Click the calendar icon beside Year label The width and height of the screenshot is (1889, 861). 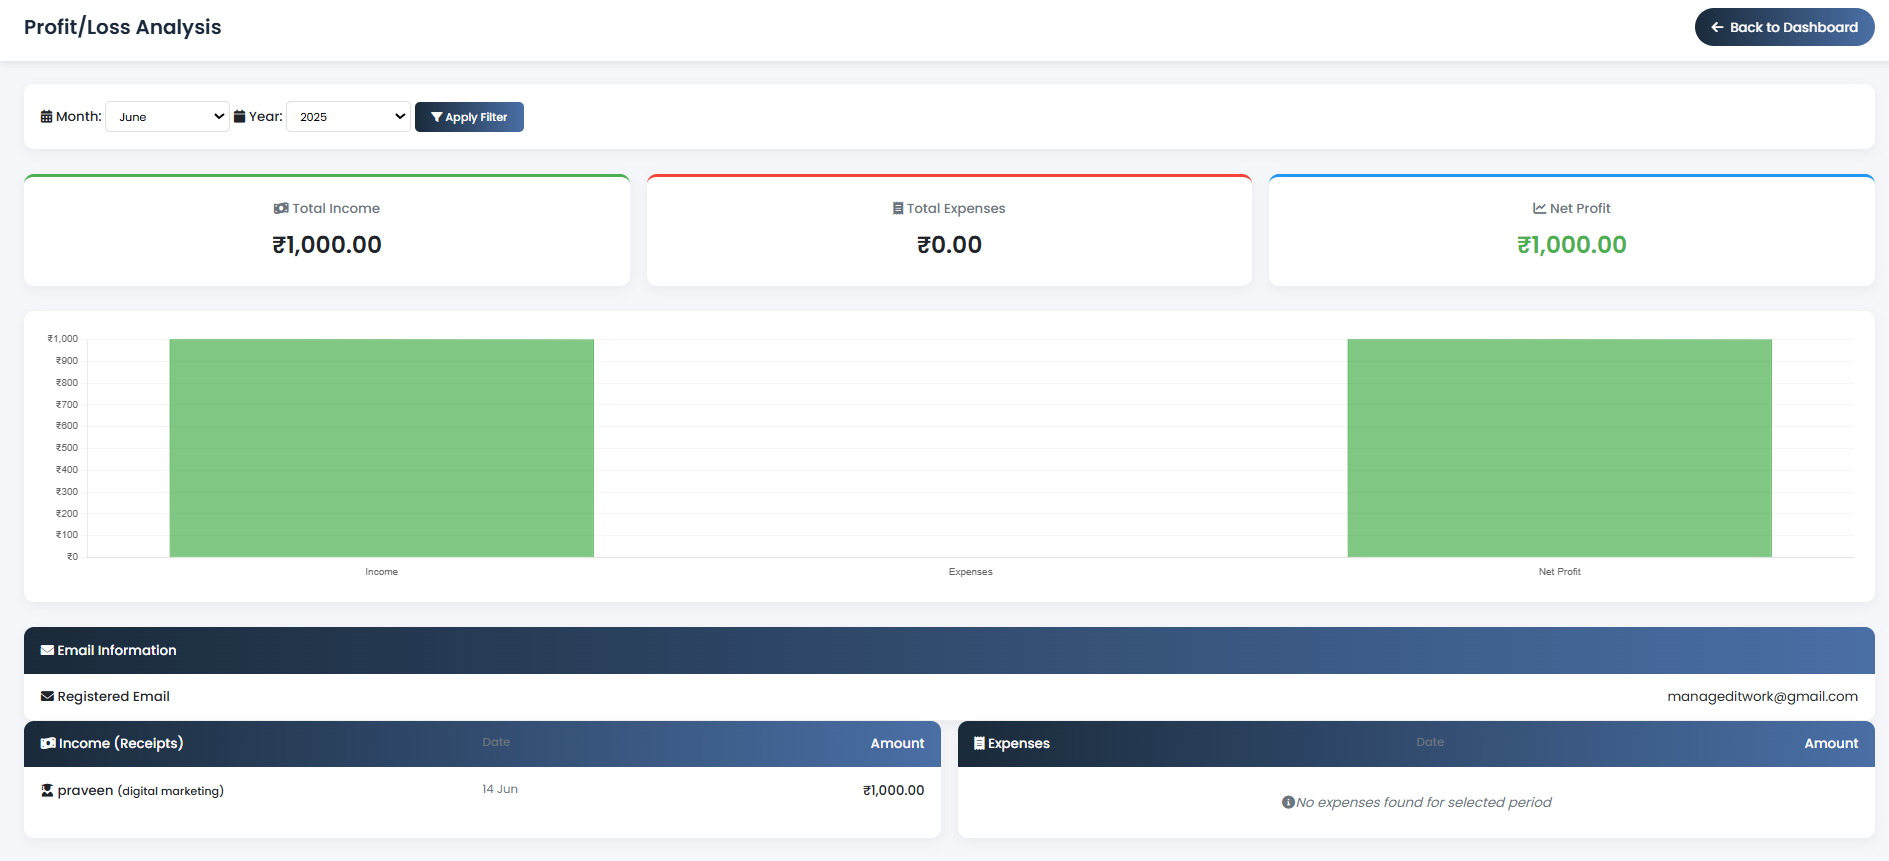click(x=240, y=117)
